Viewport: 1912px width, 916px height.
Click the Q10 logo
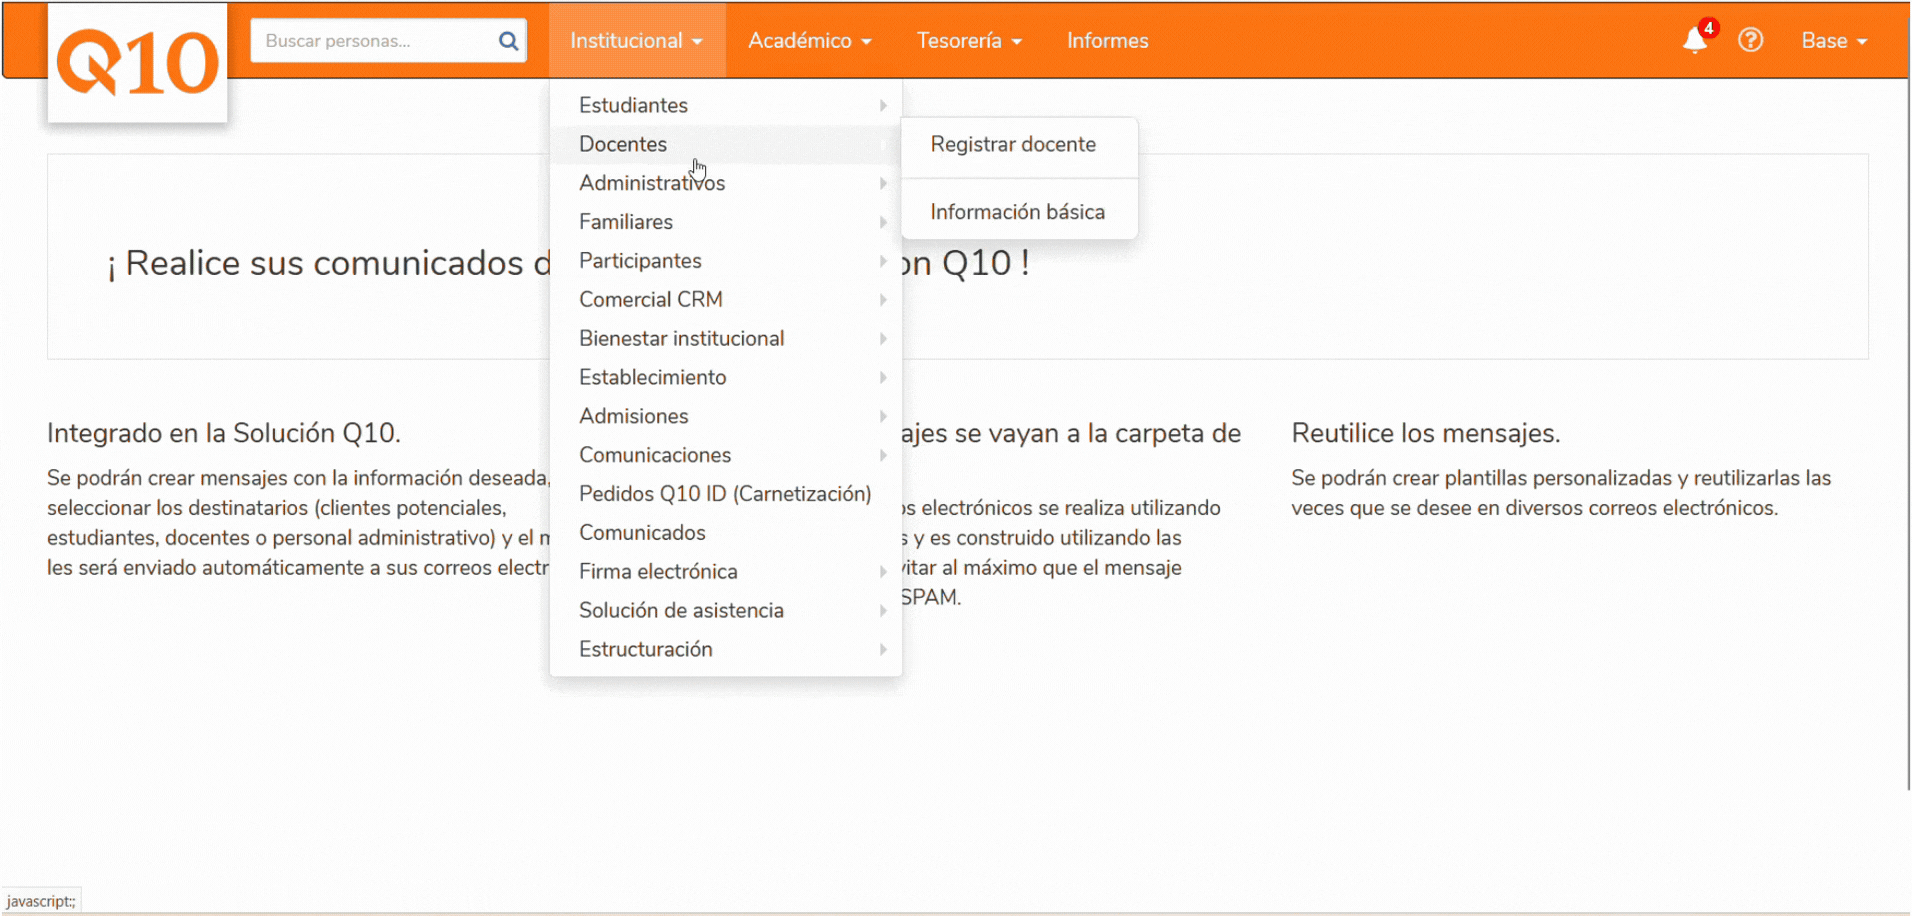tap(138, 63)
